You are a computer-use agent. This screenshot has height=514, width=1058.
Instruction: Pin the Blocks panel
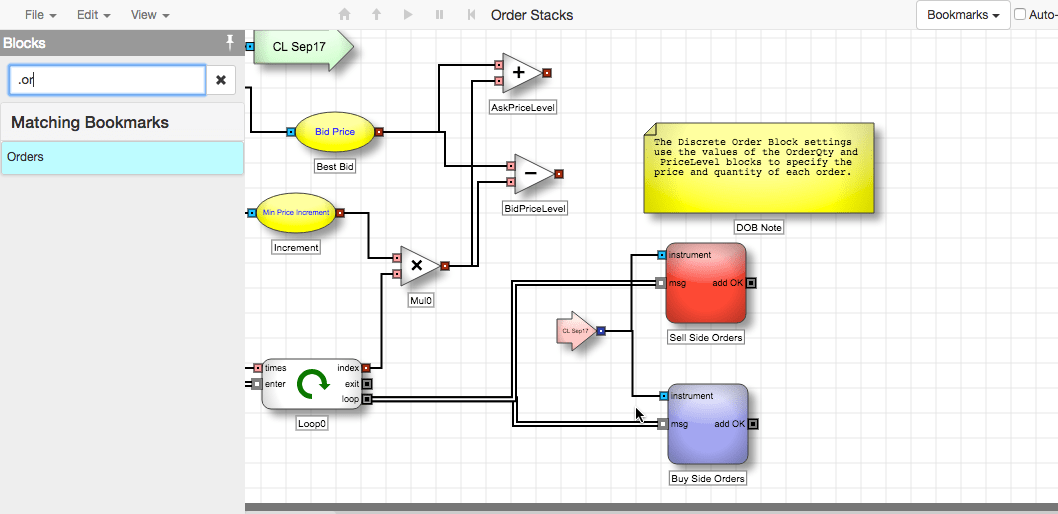[x=230, y=43]
